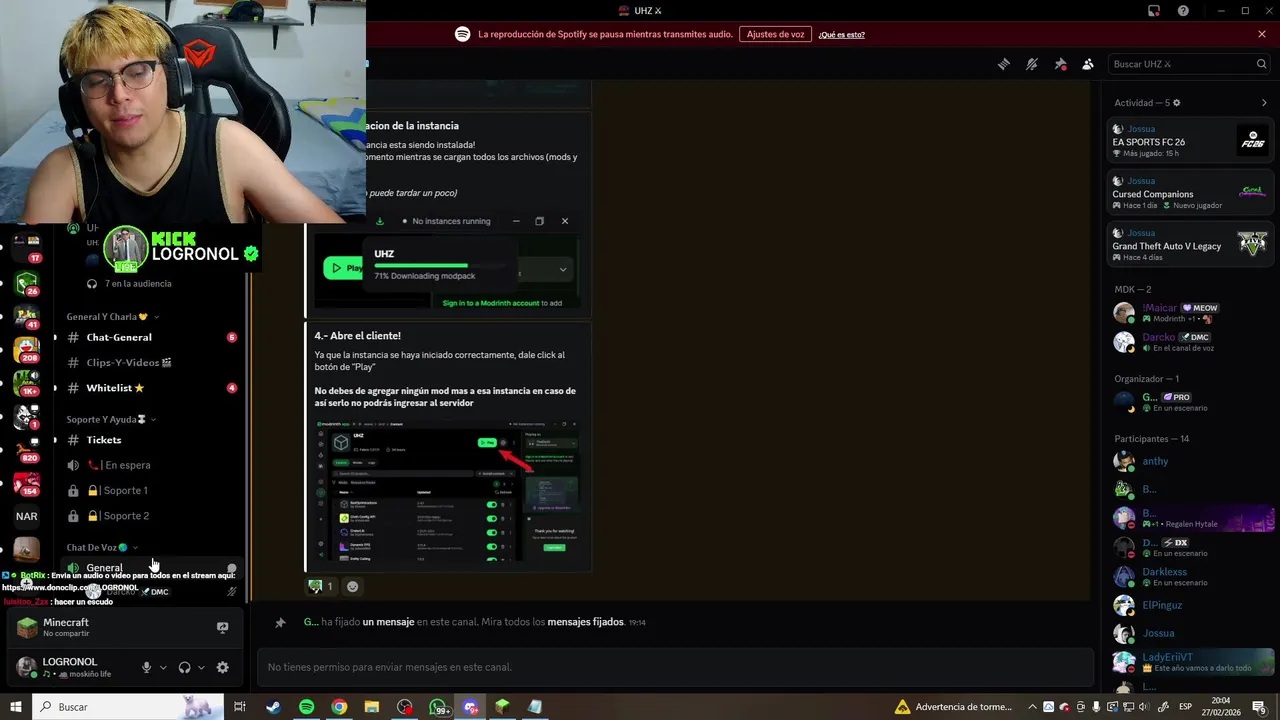Viewport: 1280px width, 720px height.
Task: Dismiss the Spotify paused notice banner
Action: [x=1262, y=34]
